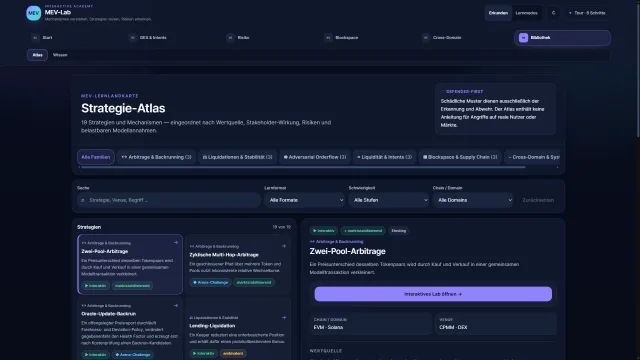Click Interaktiv badge on Lending-Liquidation card
The height and width of the screenshot is (360, 640).
(x=203, y=353)
